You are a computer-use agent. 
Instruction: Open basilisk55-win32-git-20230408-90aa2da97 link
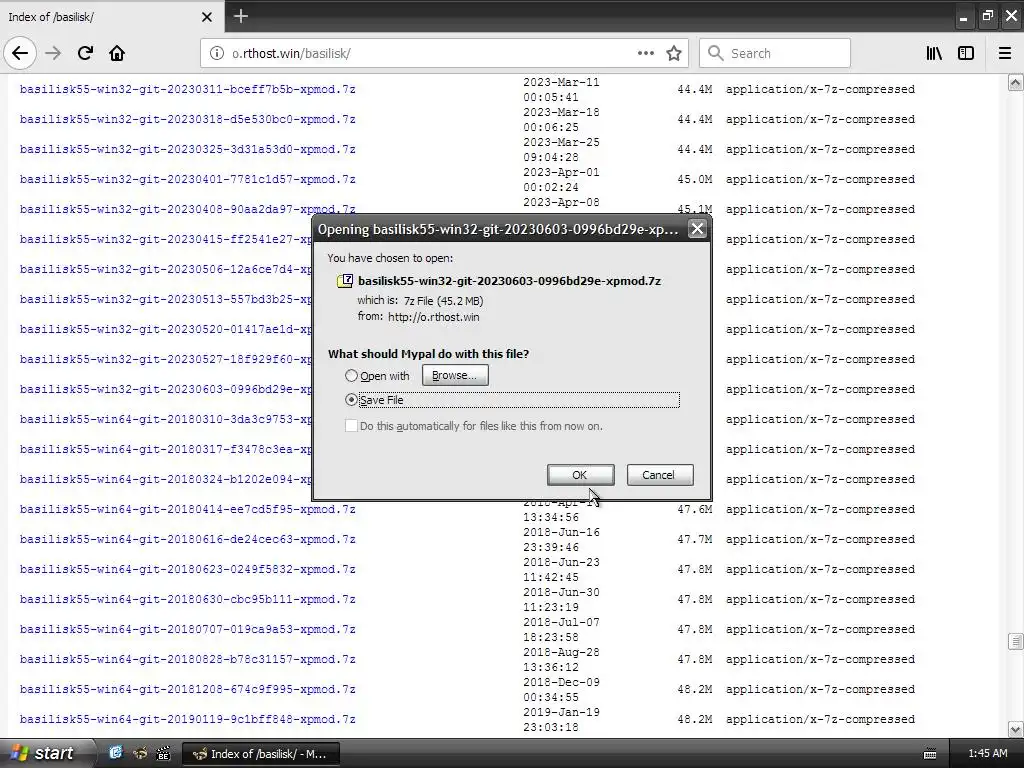(187, 210)
